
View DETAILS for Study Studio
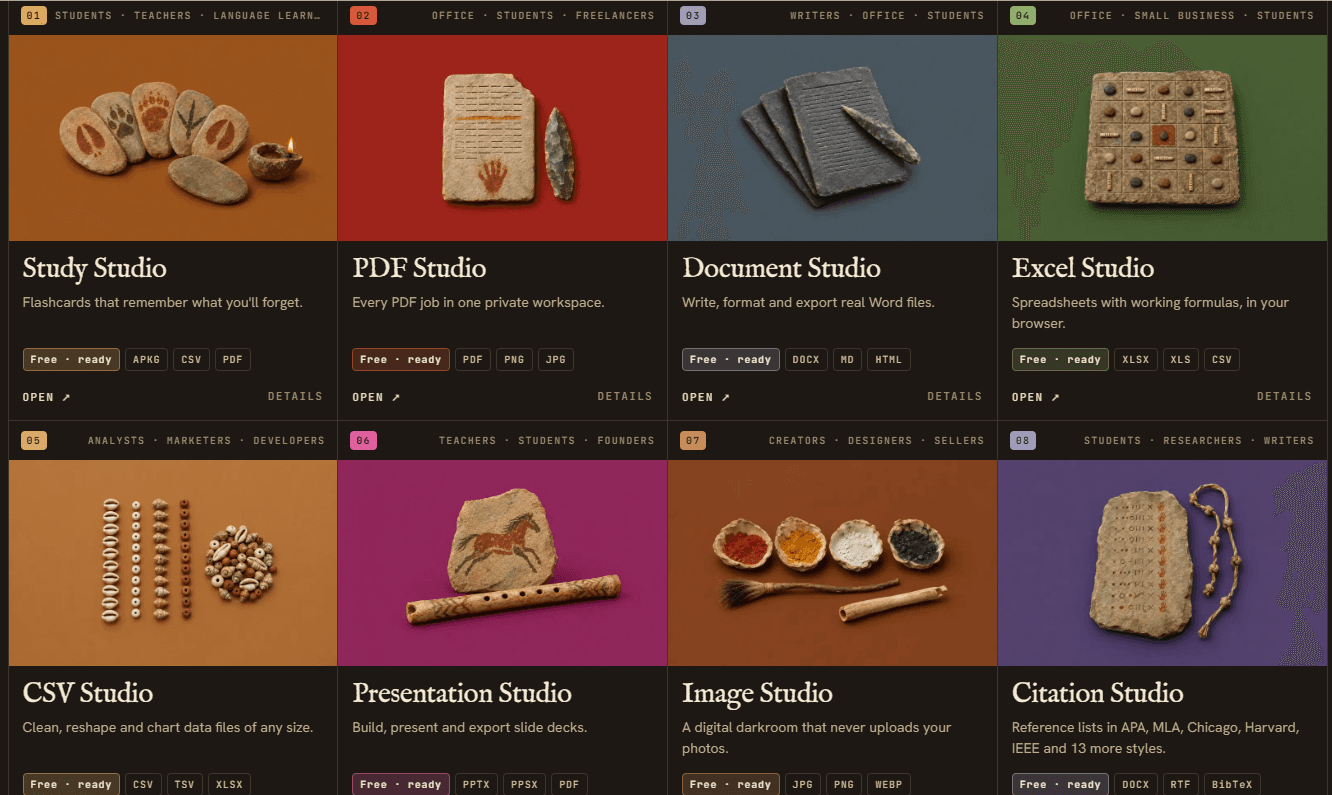click(295, 397)
